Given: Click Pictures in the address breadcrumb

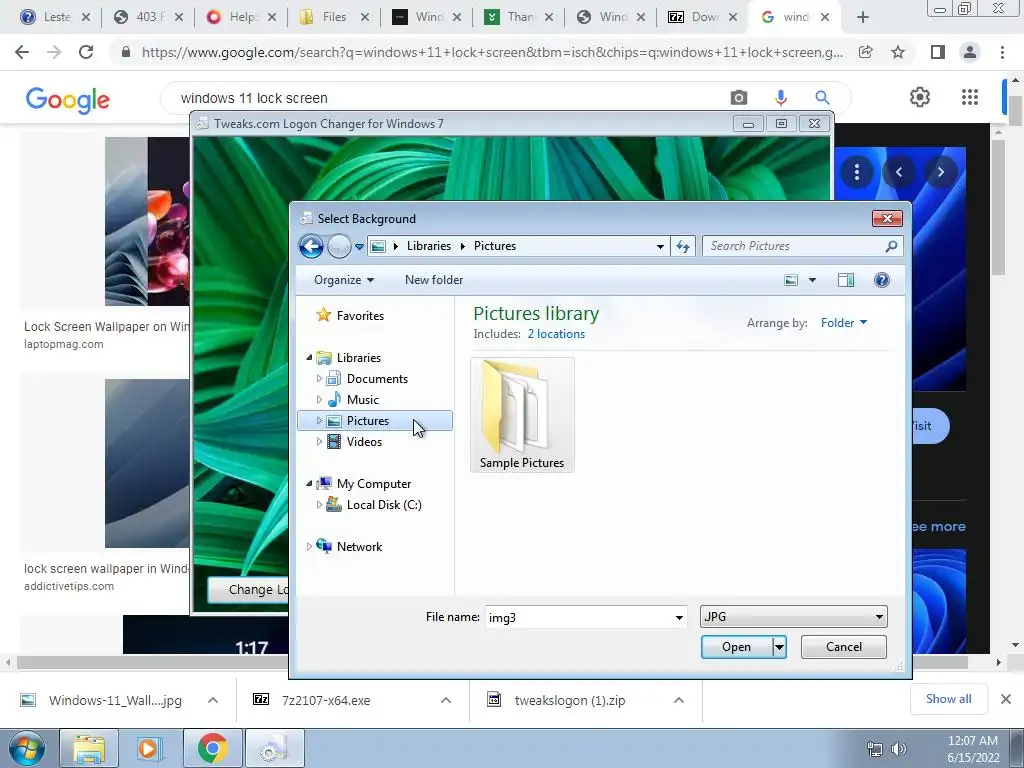Looking at the screenshot, I should [x=494, y=246].
